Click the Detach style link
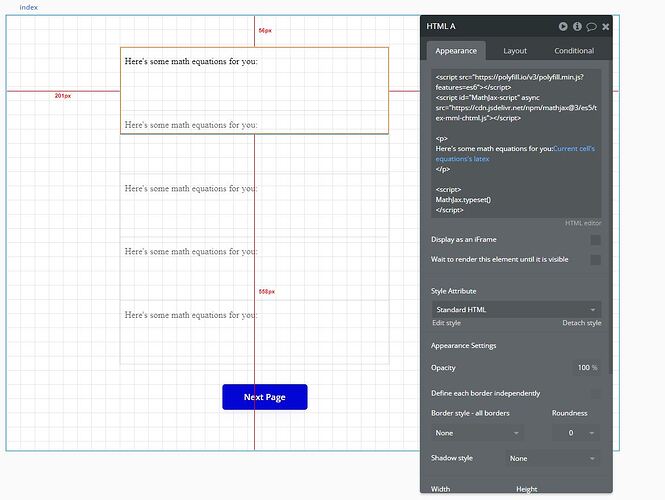This screenshot has height=500, width=665. tap(581, 323)
